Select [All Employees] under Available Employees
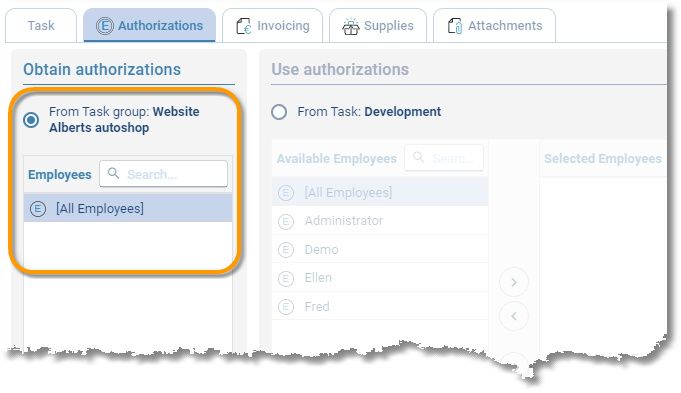The width and height of the screenshot is (681, 393). point(380,192)
